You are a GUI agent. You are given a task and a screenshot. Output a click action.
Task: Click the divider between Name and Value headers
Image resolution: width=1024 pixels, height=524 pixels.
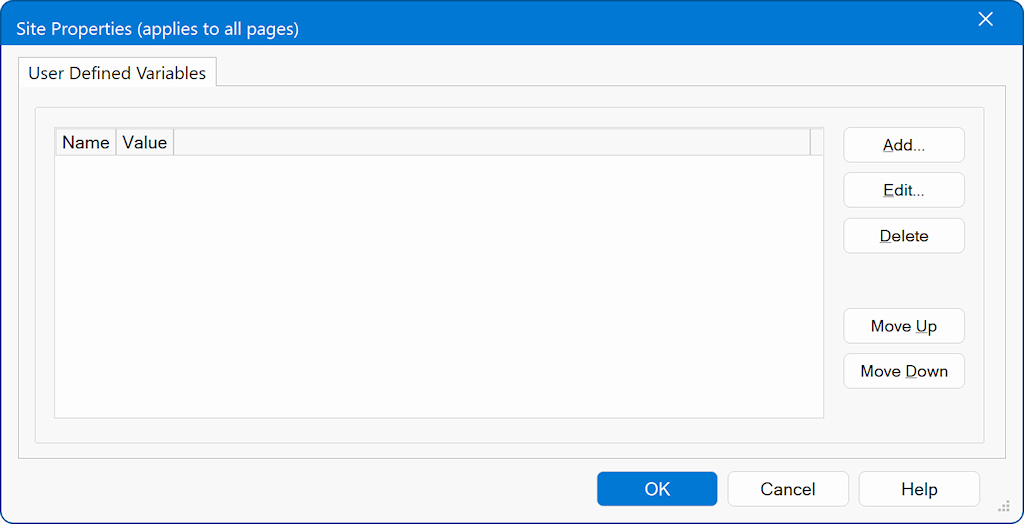[116, 143]
